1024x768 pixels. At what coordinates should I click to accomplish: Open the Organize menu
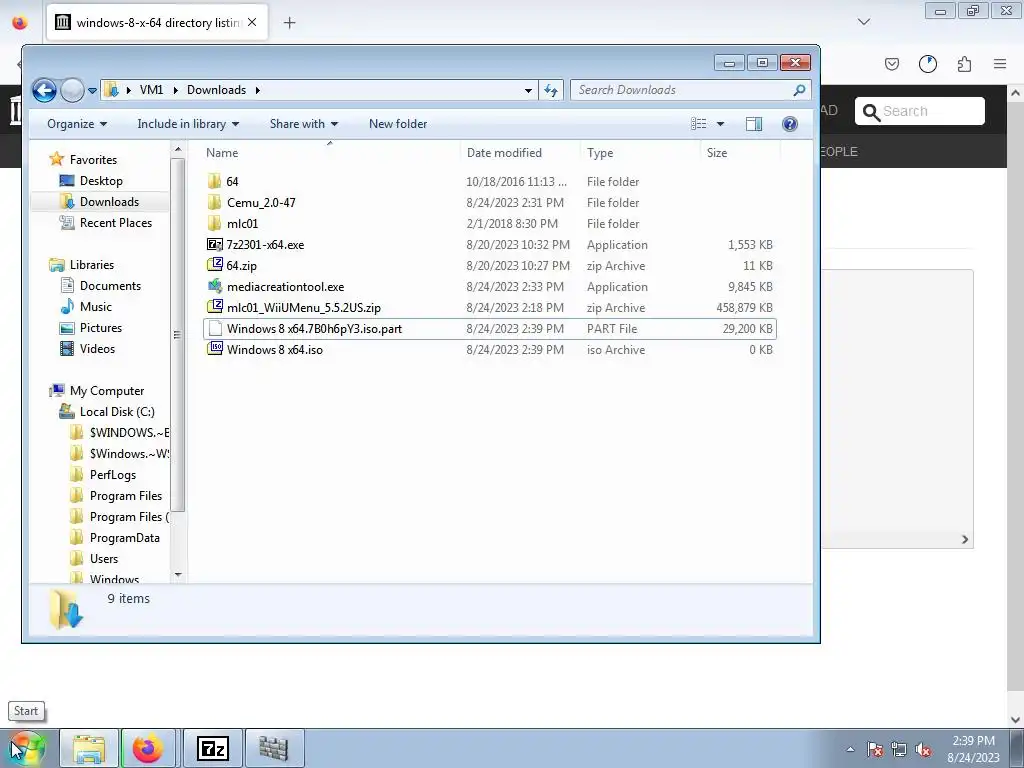76,124
